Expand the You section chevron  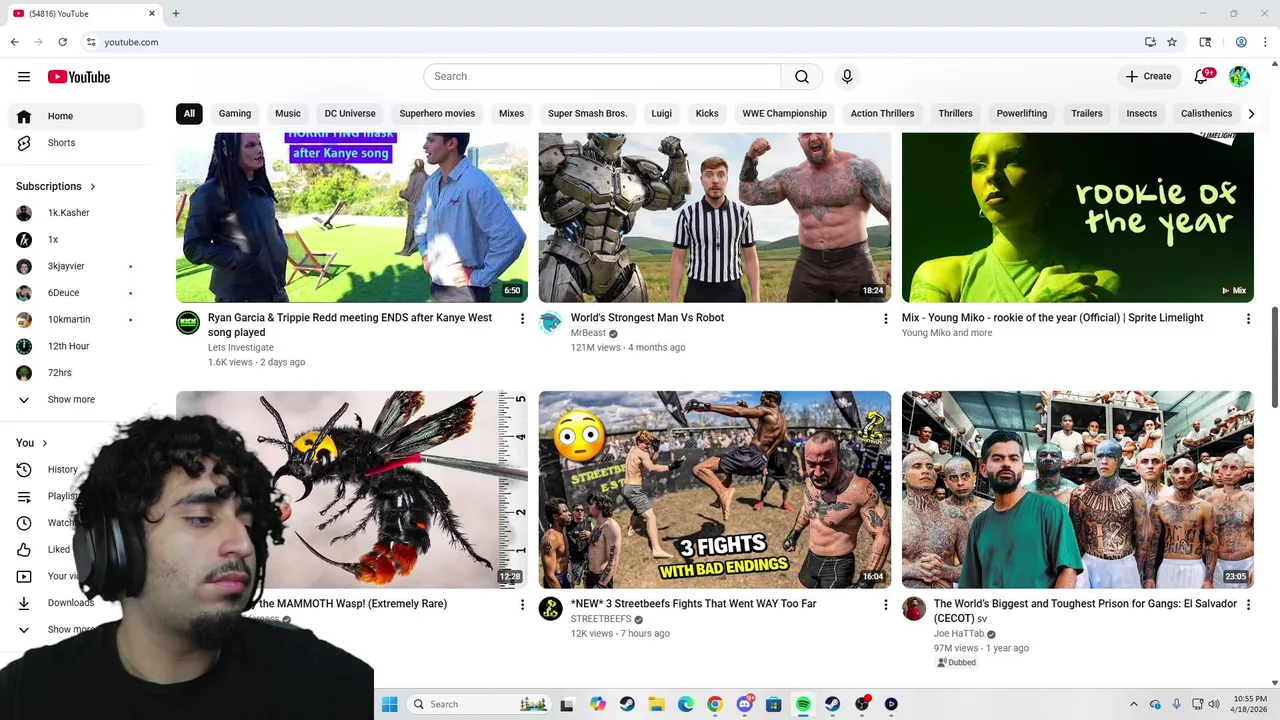point(45,443)
